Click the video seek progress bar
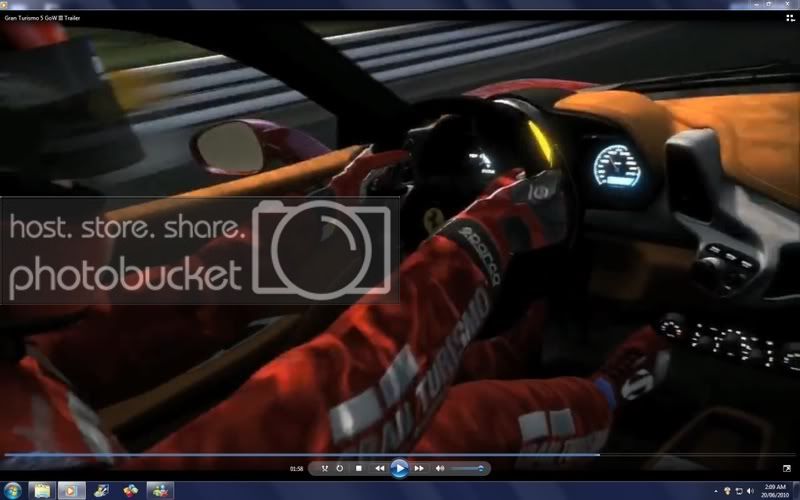This screenshot has width=800, height=500. [x=400, y=455]
